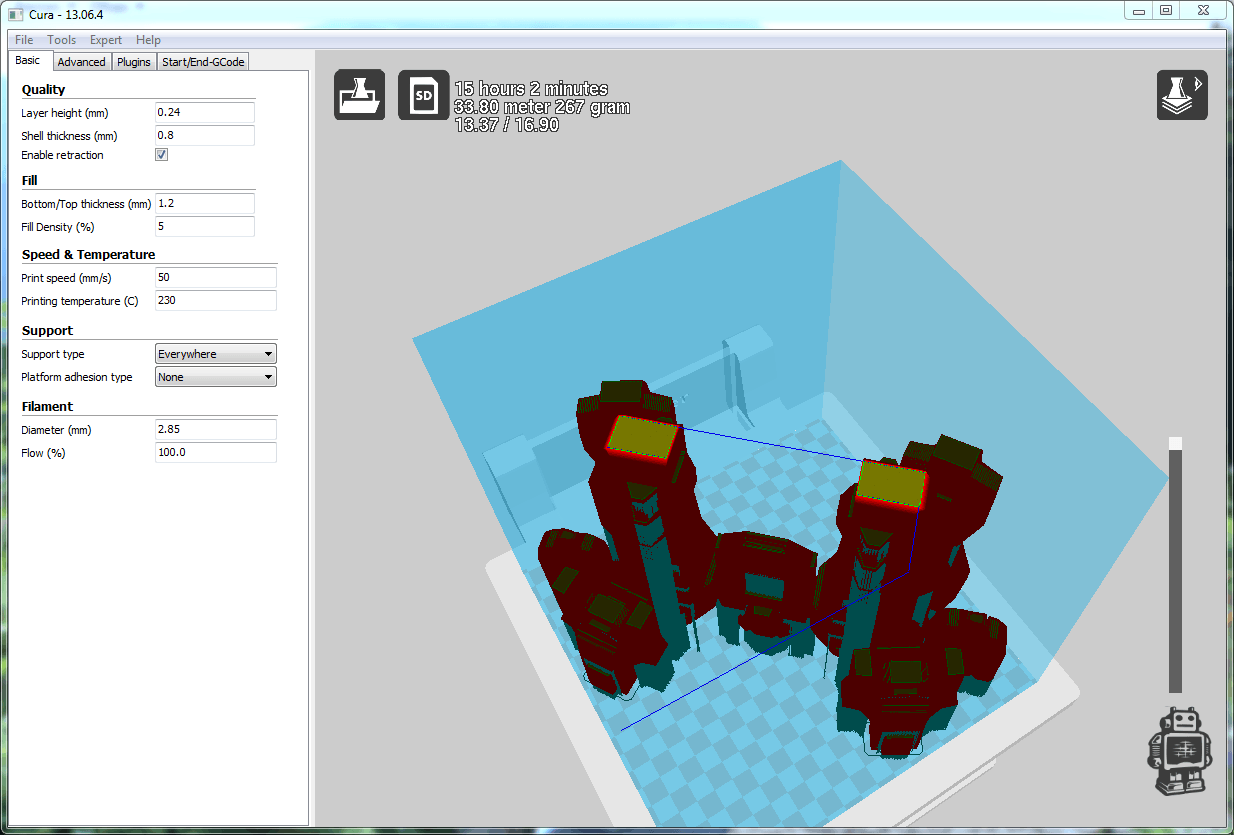The image size is (1234, 835).
Task: Open the view mode layers icon
Action: [1182, 95]
